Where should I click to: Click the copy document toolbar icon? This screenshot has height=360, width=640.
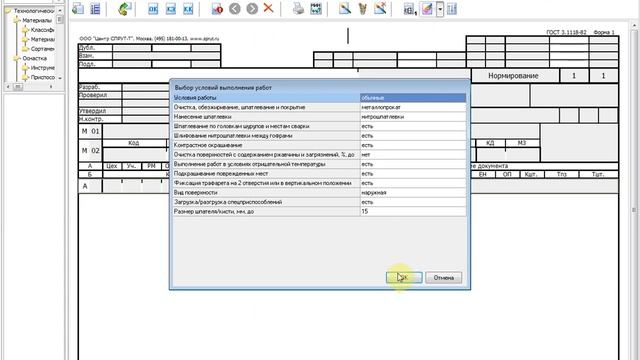[x=78, y=9]
